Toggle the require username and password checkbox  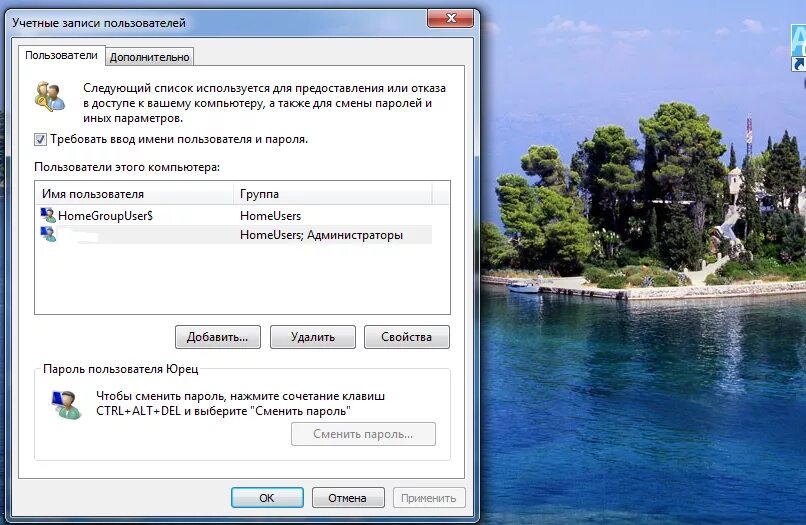pos(40,139)
